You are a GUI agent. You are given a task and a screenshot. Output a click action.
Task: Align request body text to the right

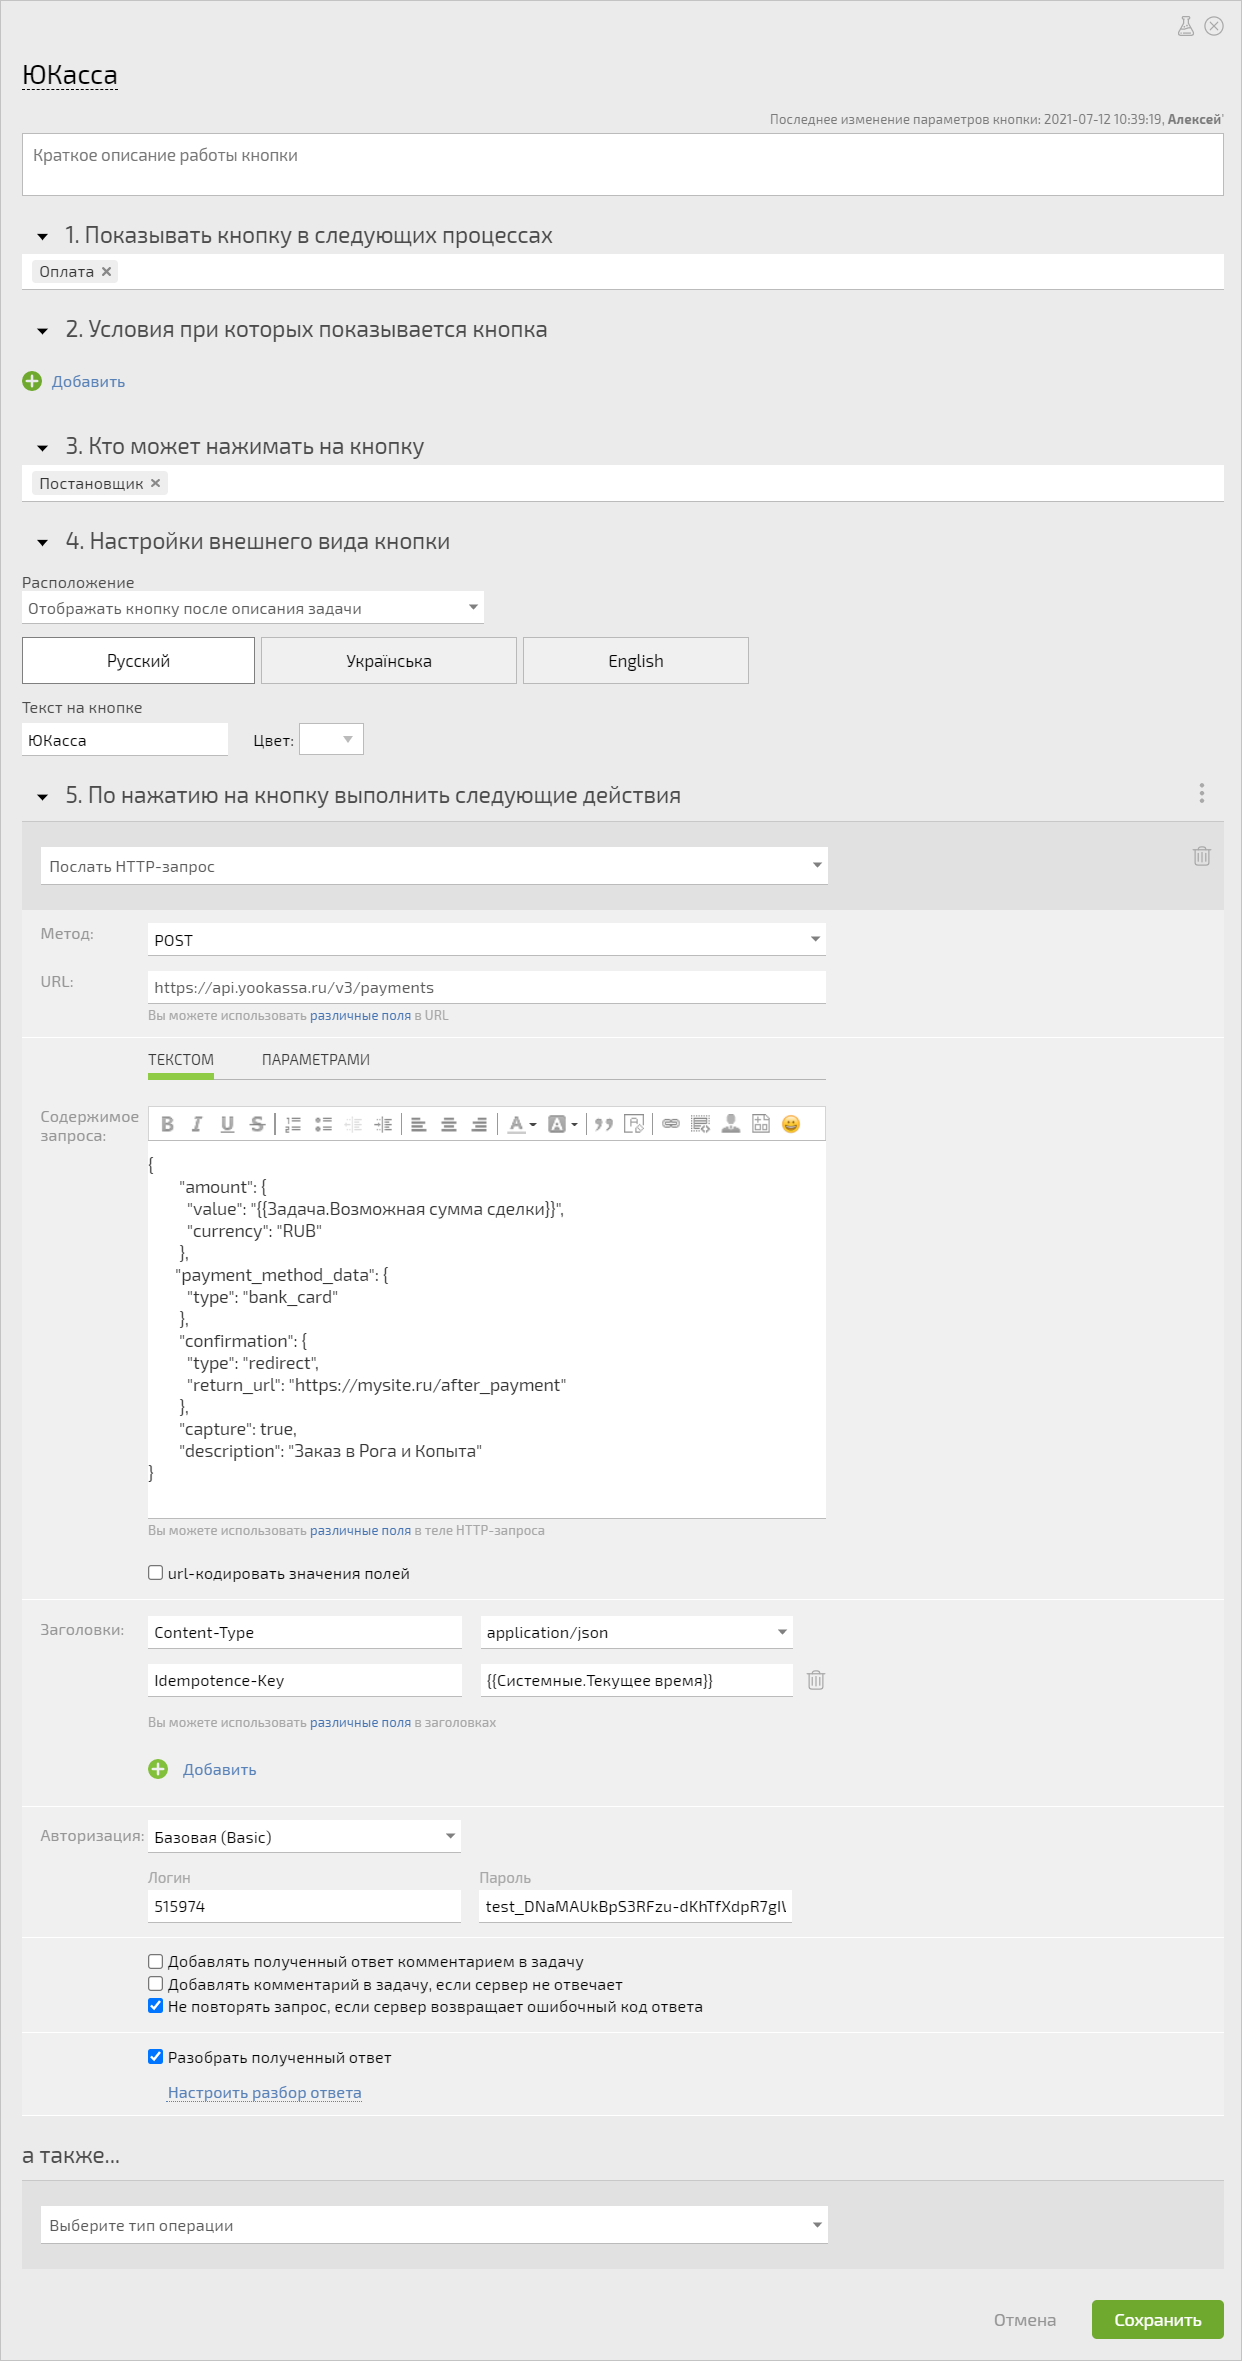click(479, 1124)
